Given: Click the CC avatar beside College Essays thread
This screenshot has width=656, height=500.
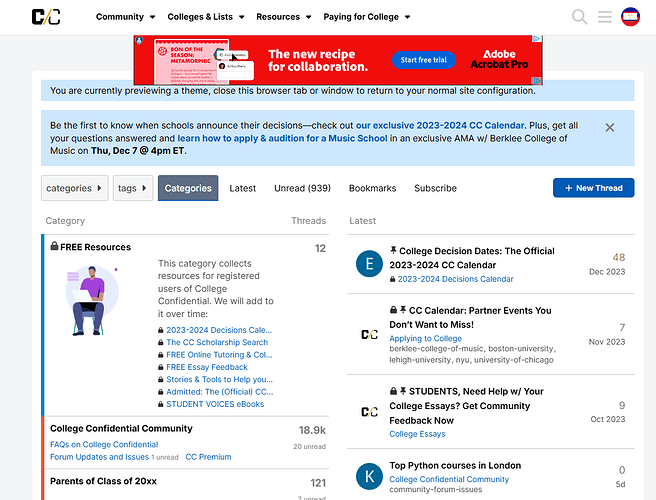Looking at the screenshot, I should (369, 412).
